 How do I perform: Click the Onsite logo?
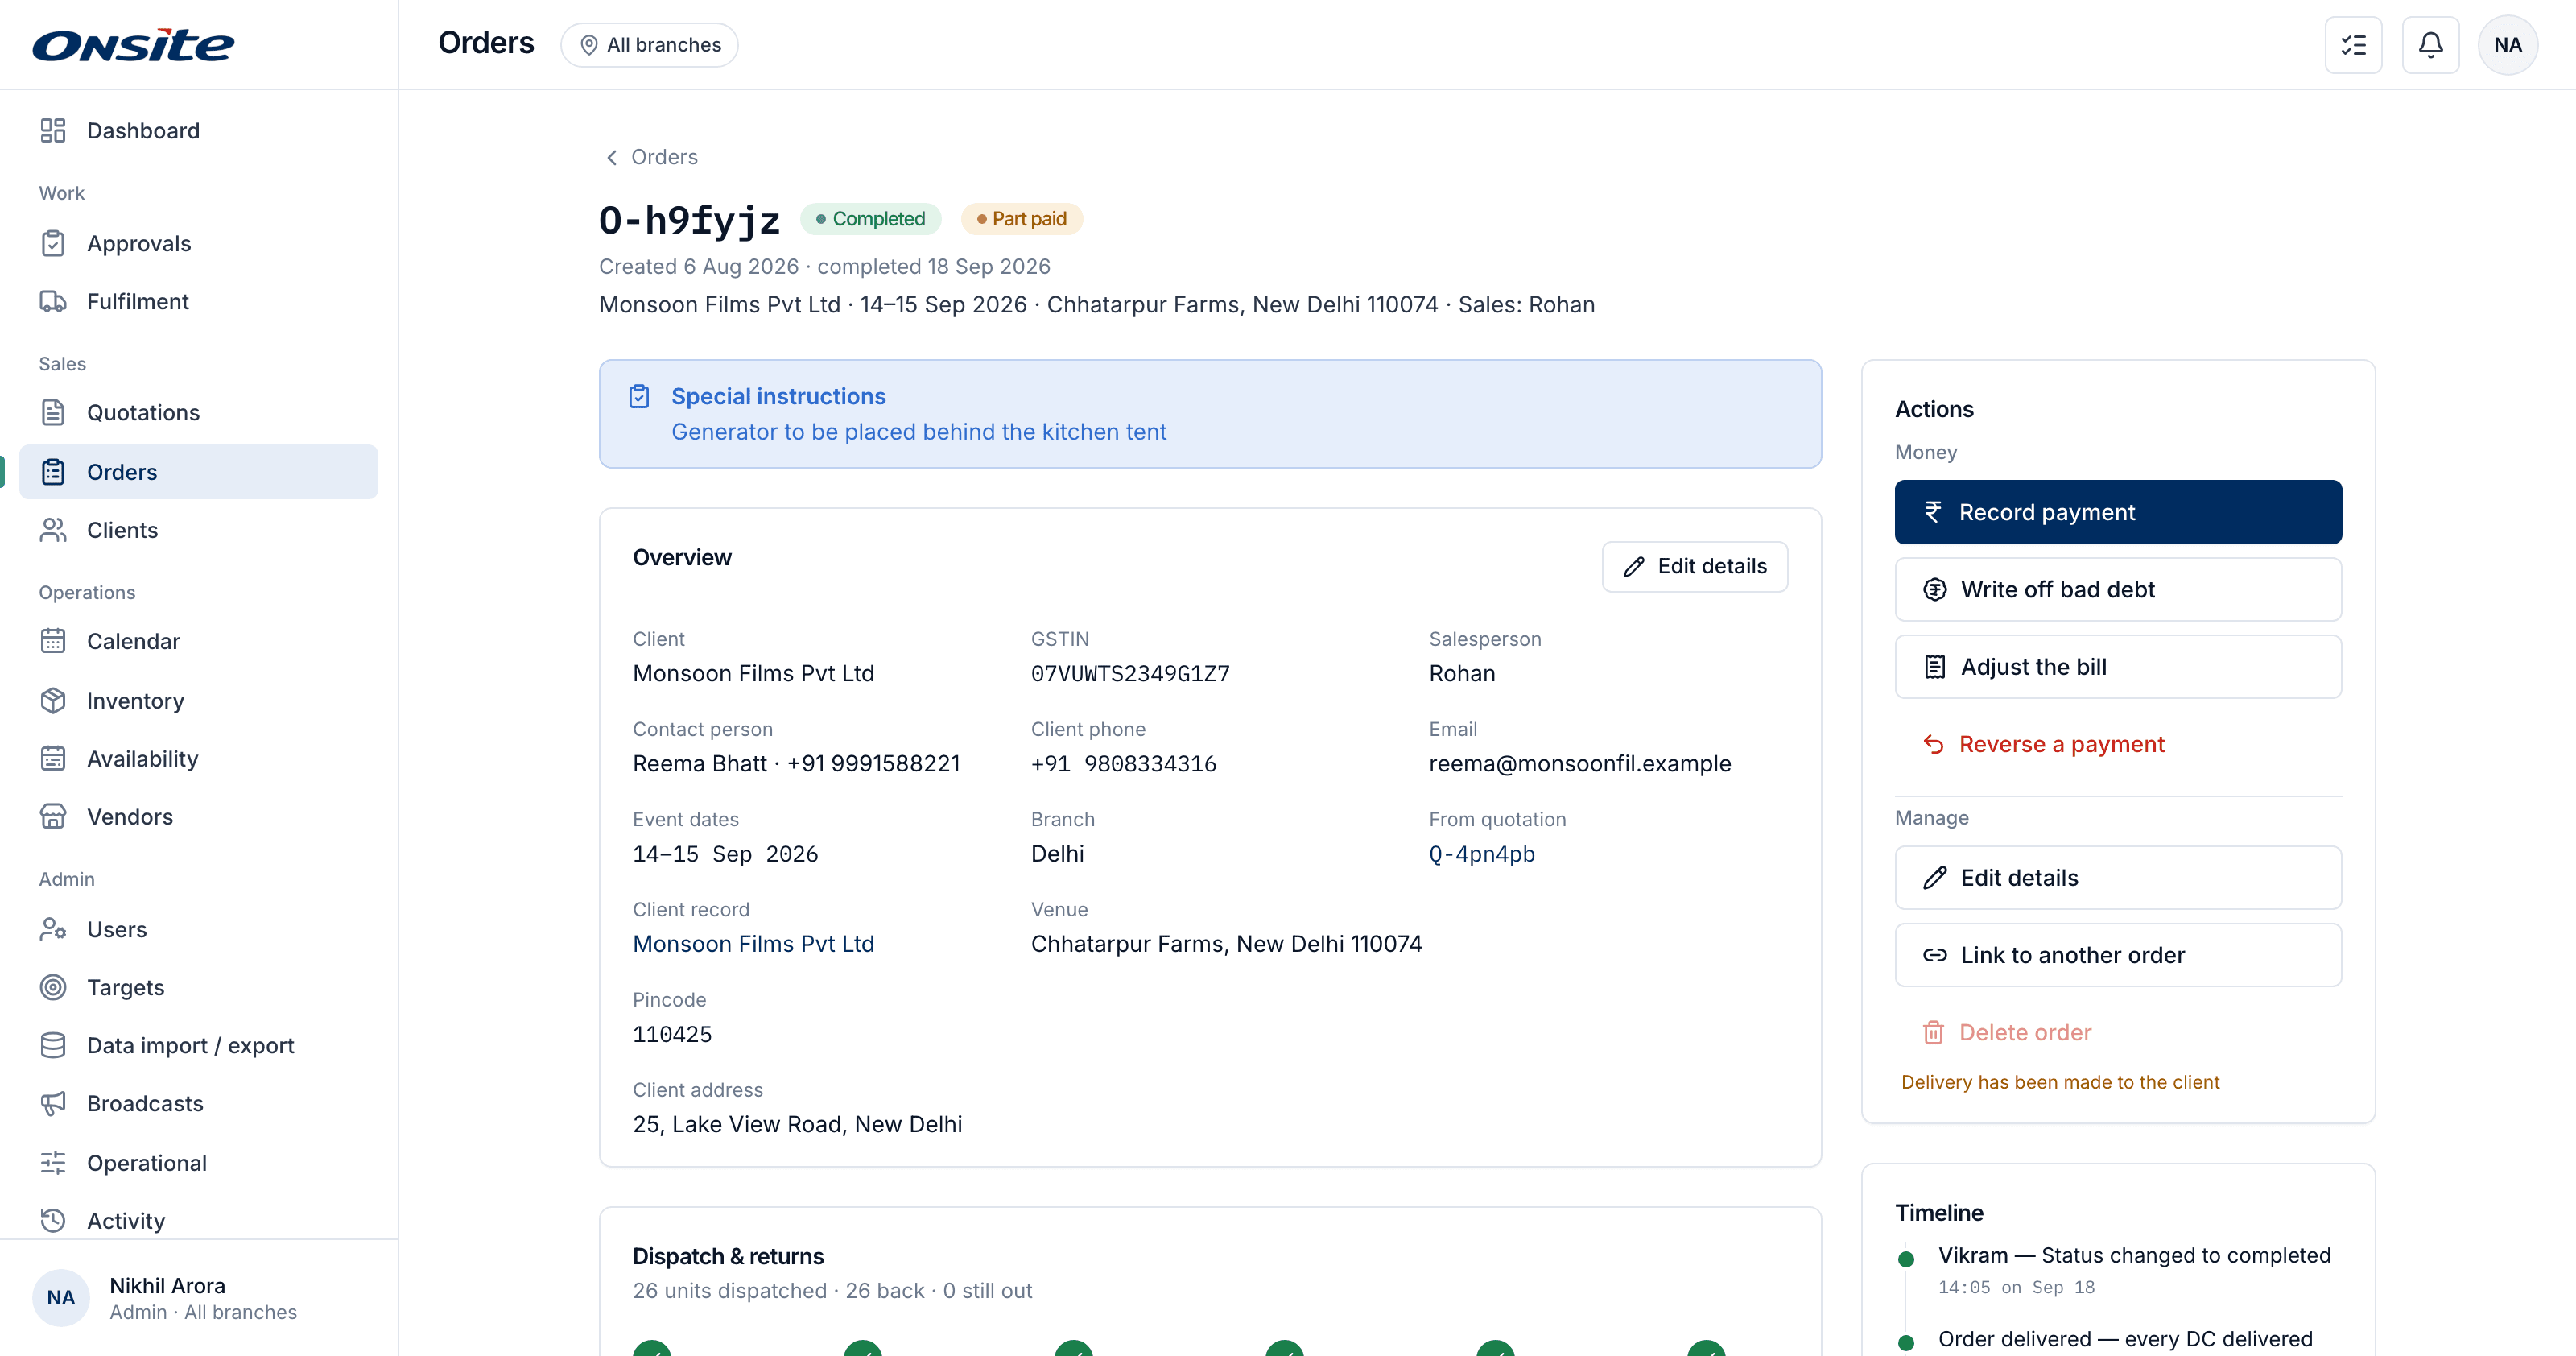133,45
